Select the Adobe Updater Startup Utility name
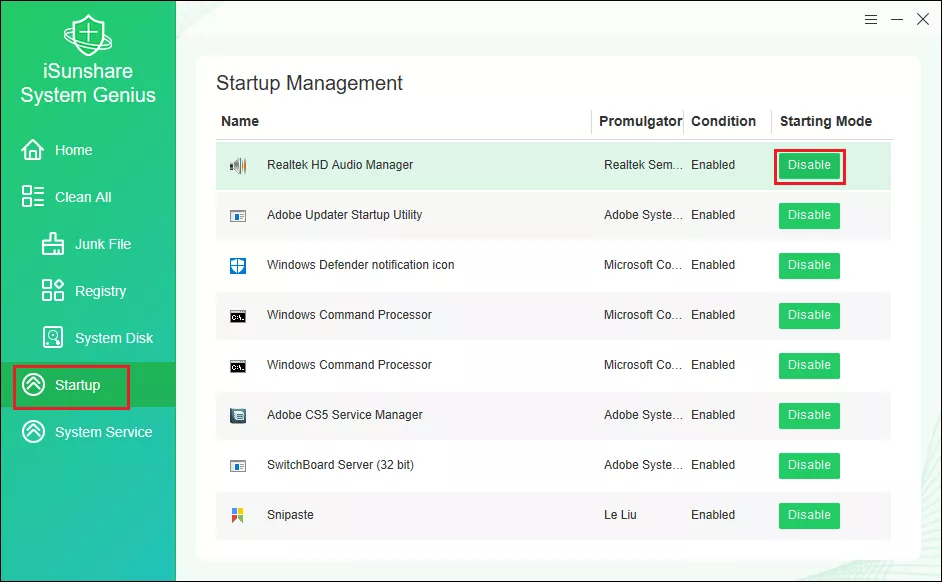Image resolution: width=942 pixels, height=582 pixels. (344, 215)
